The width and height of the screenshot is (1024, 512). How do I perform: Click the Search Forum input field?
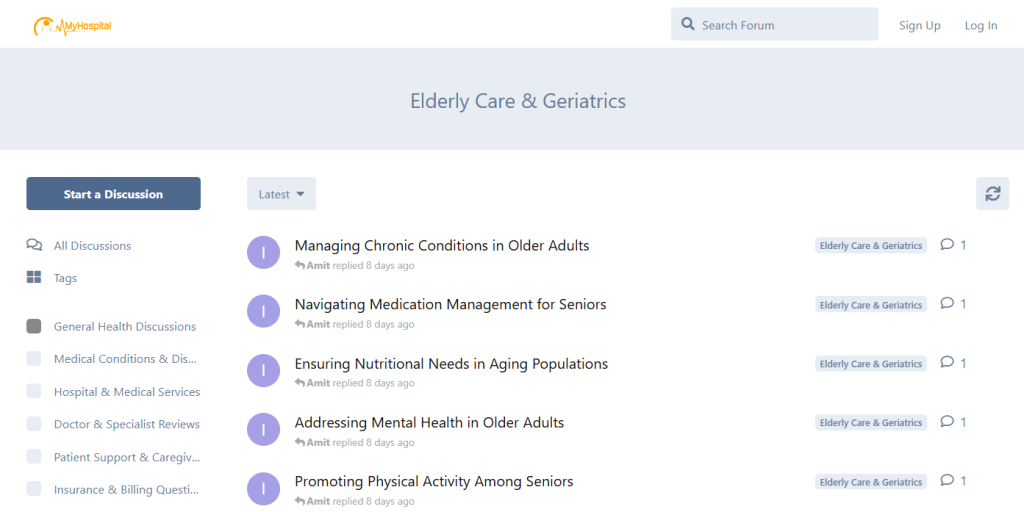coord(775,24)
